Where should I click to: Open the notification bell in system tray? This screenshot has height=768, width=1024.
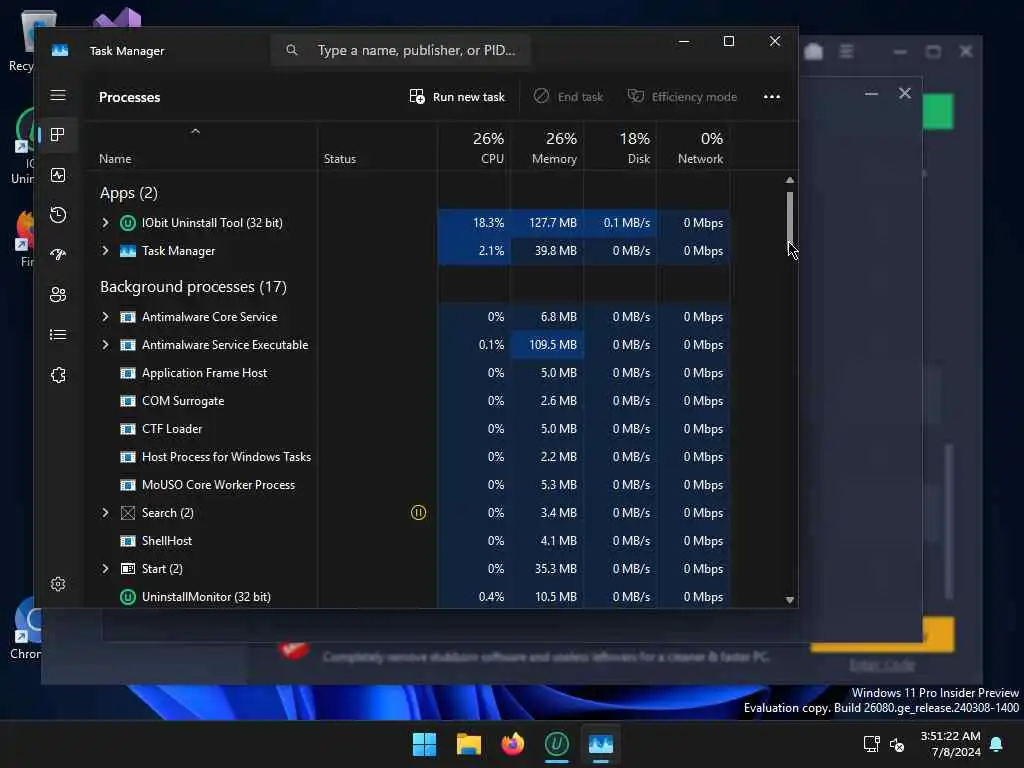pos(997,744)
